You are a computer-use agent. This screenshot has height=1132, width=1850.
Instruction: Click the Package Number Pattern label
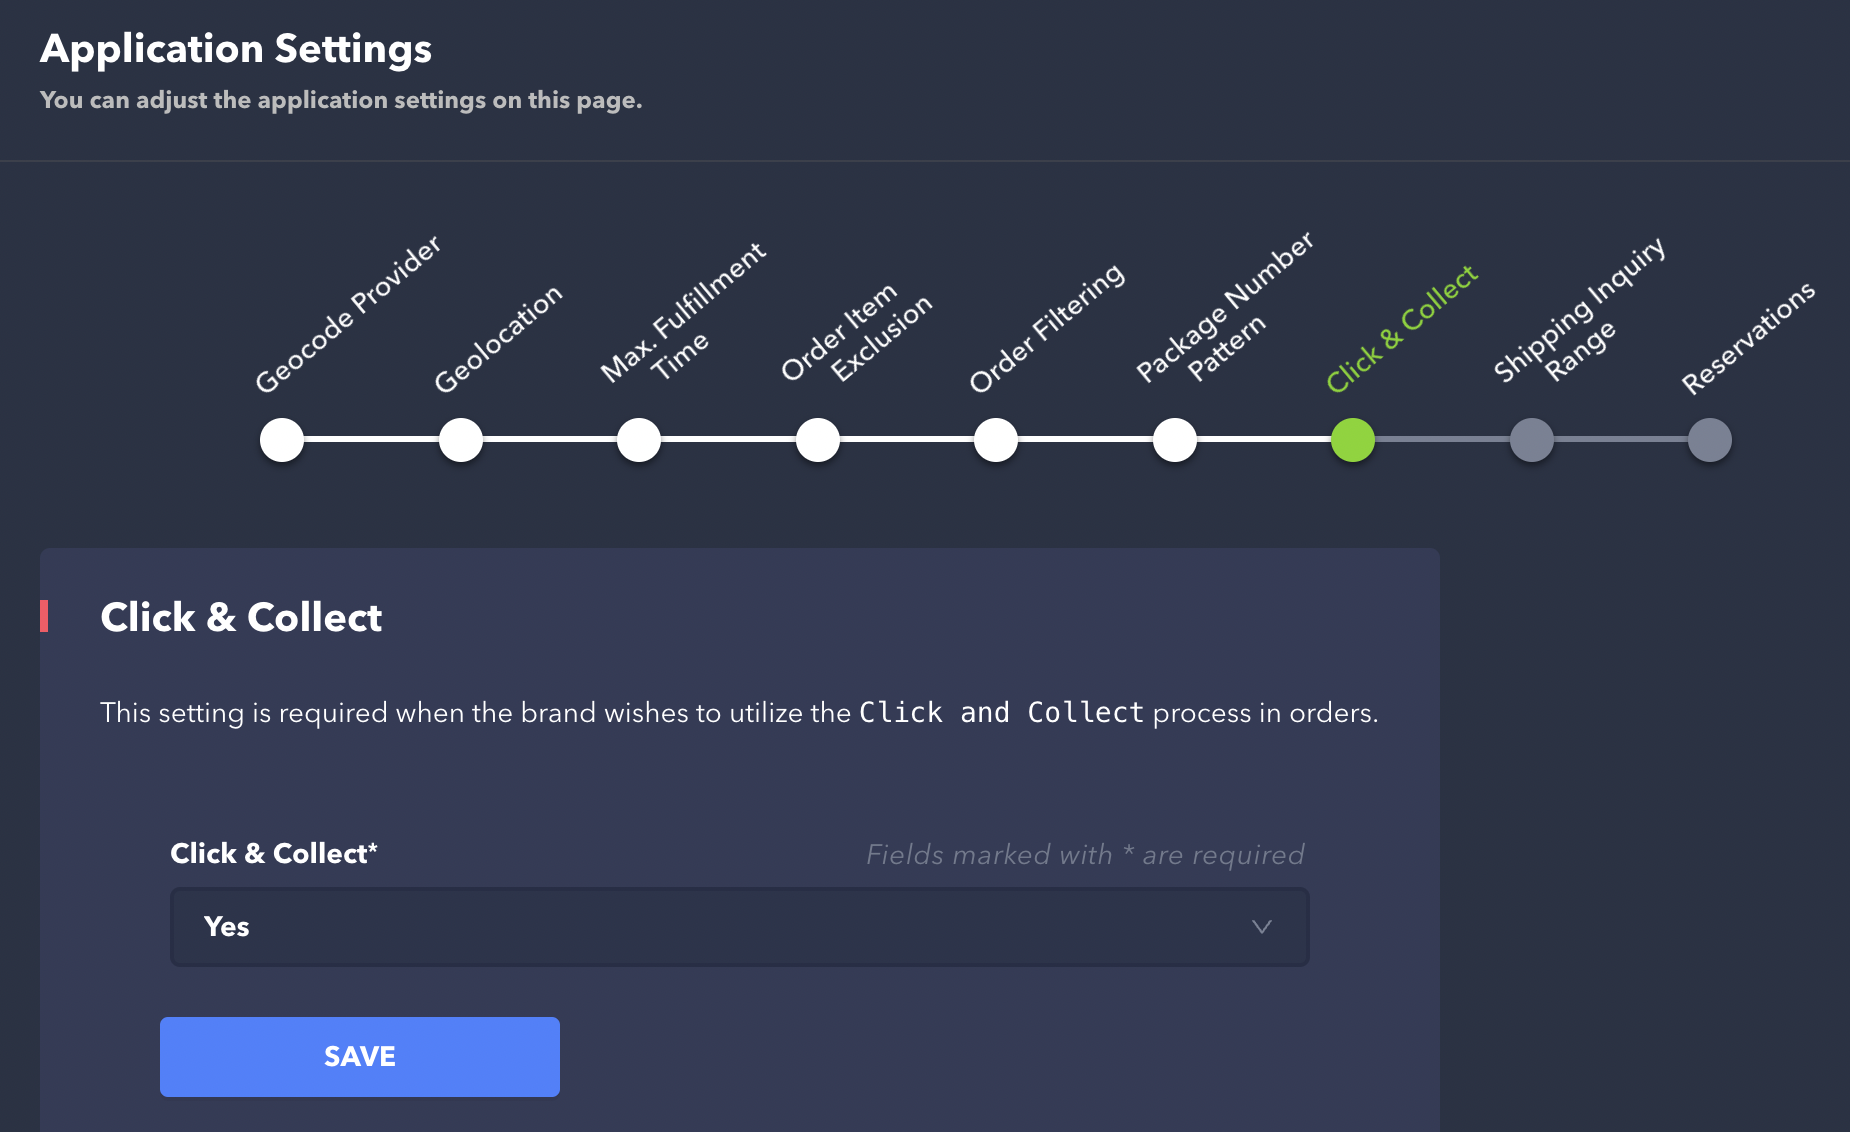click(x=1224, y=309)
